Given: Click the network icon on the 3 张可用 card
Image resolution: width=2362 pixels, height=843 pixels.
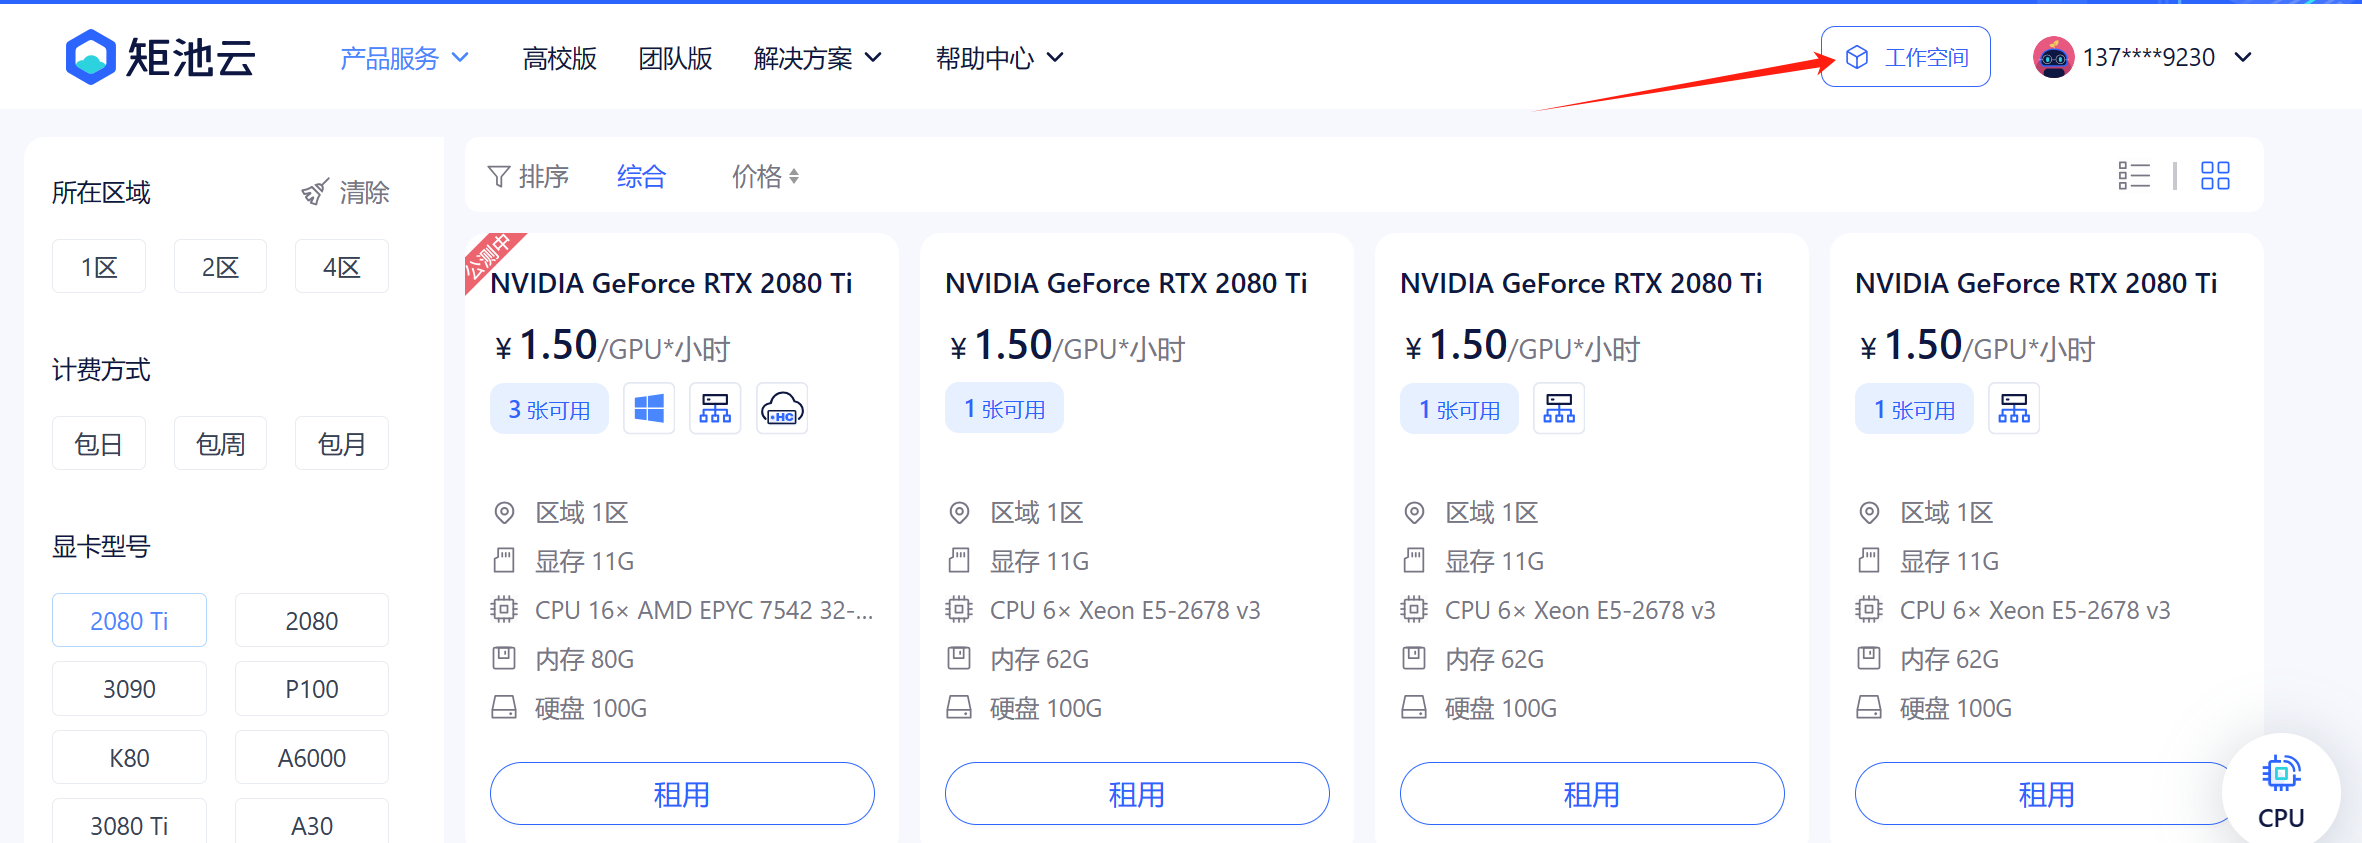Looking at the screenshot, I should point(715,408).
